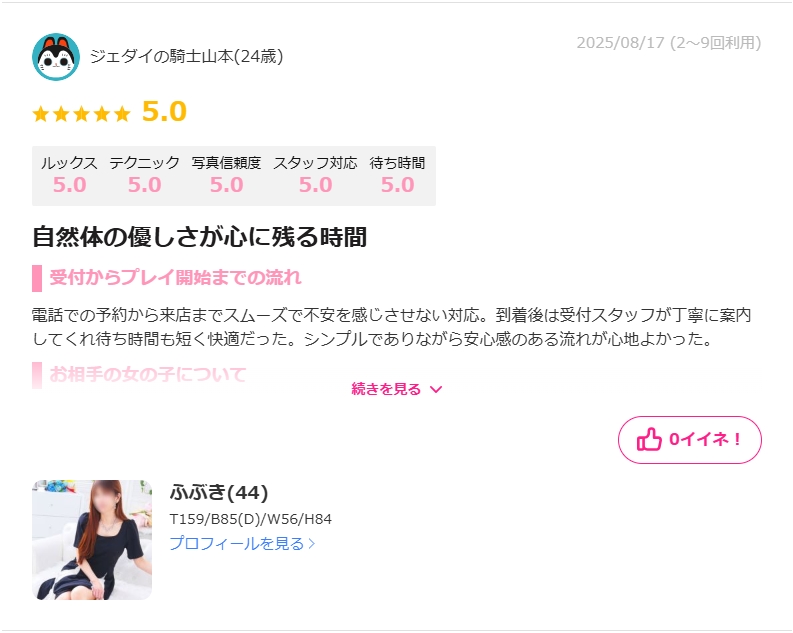Expand the review with 続きを見る
The image size is (793, 633).
click(x=396, y=389)
